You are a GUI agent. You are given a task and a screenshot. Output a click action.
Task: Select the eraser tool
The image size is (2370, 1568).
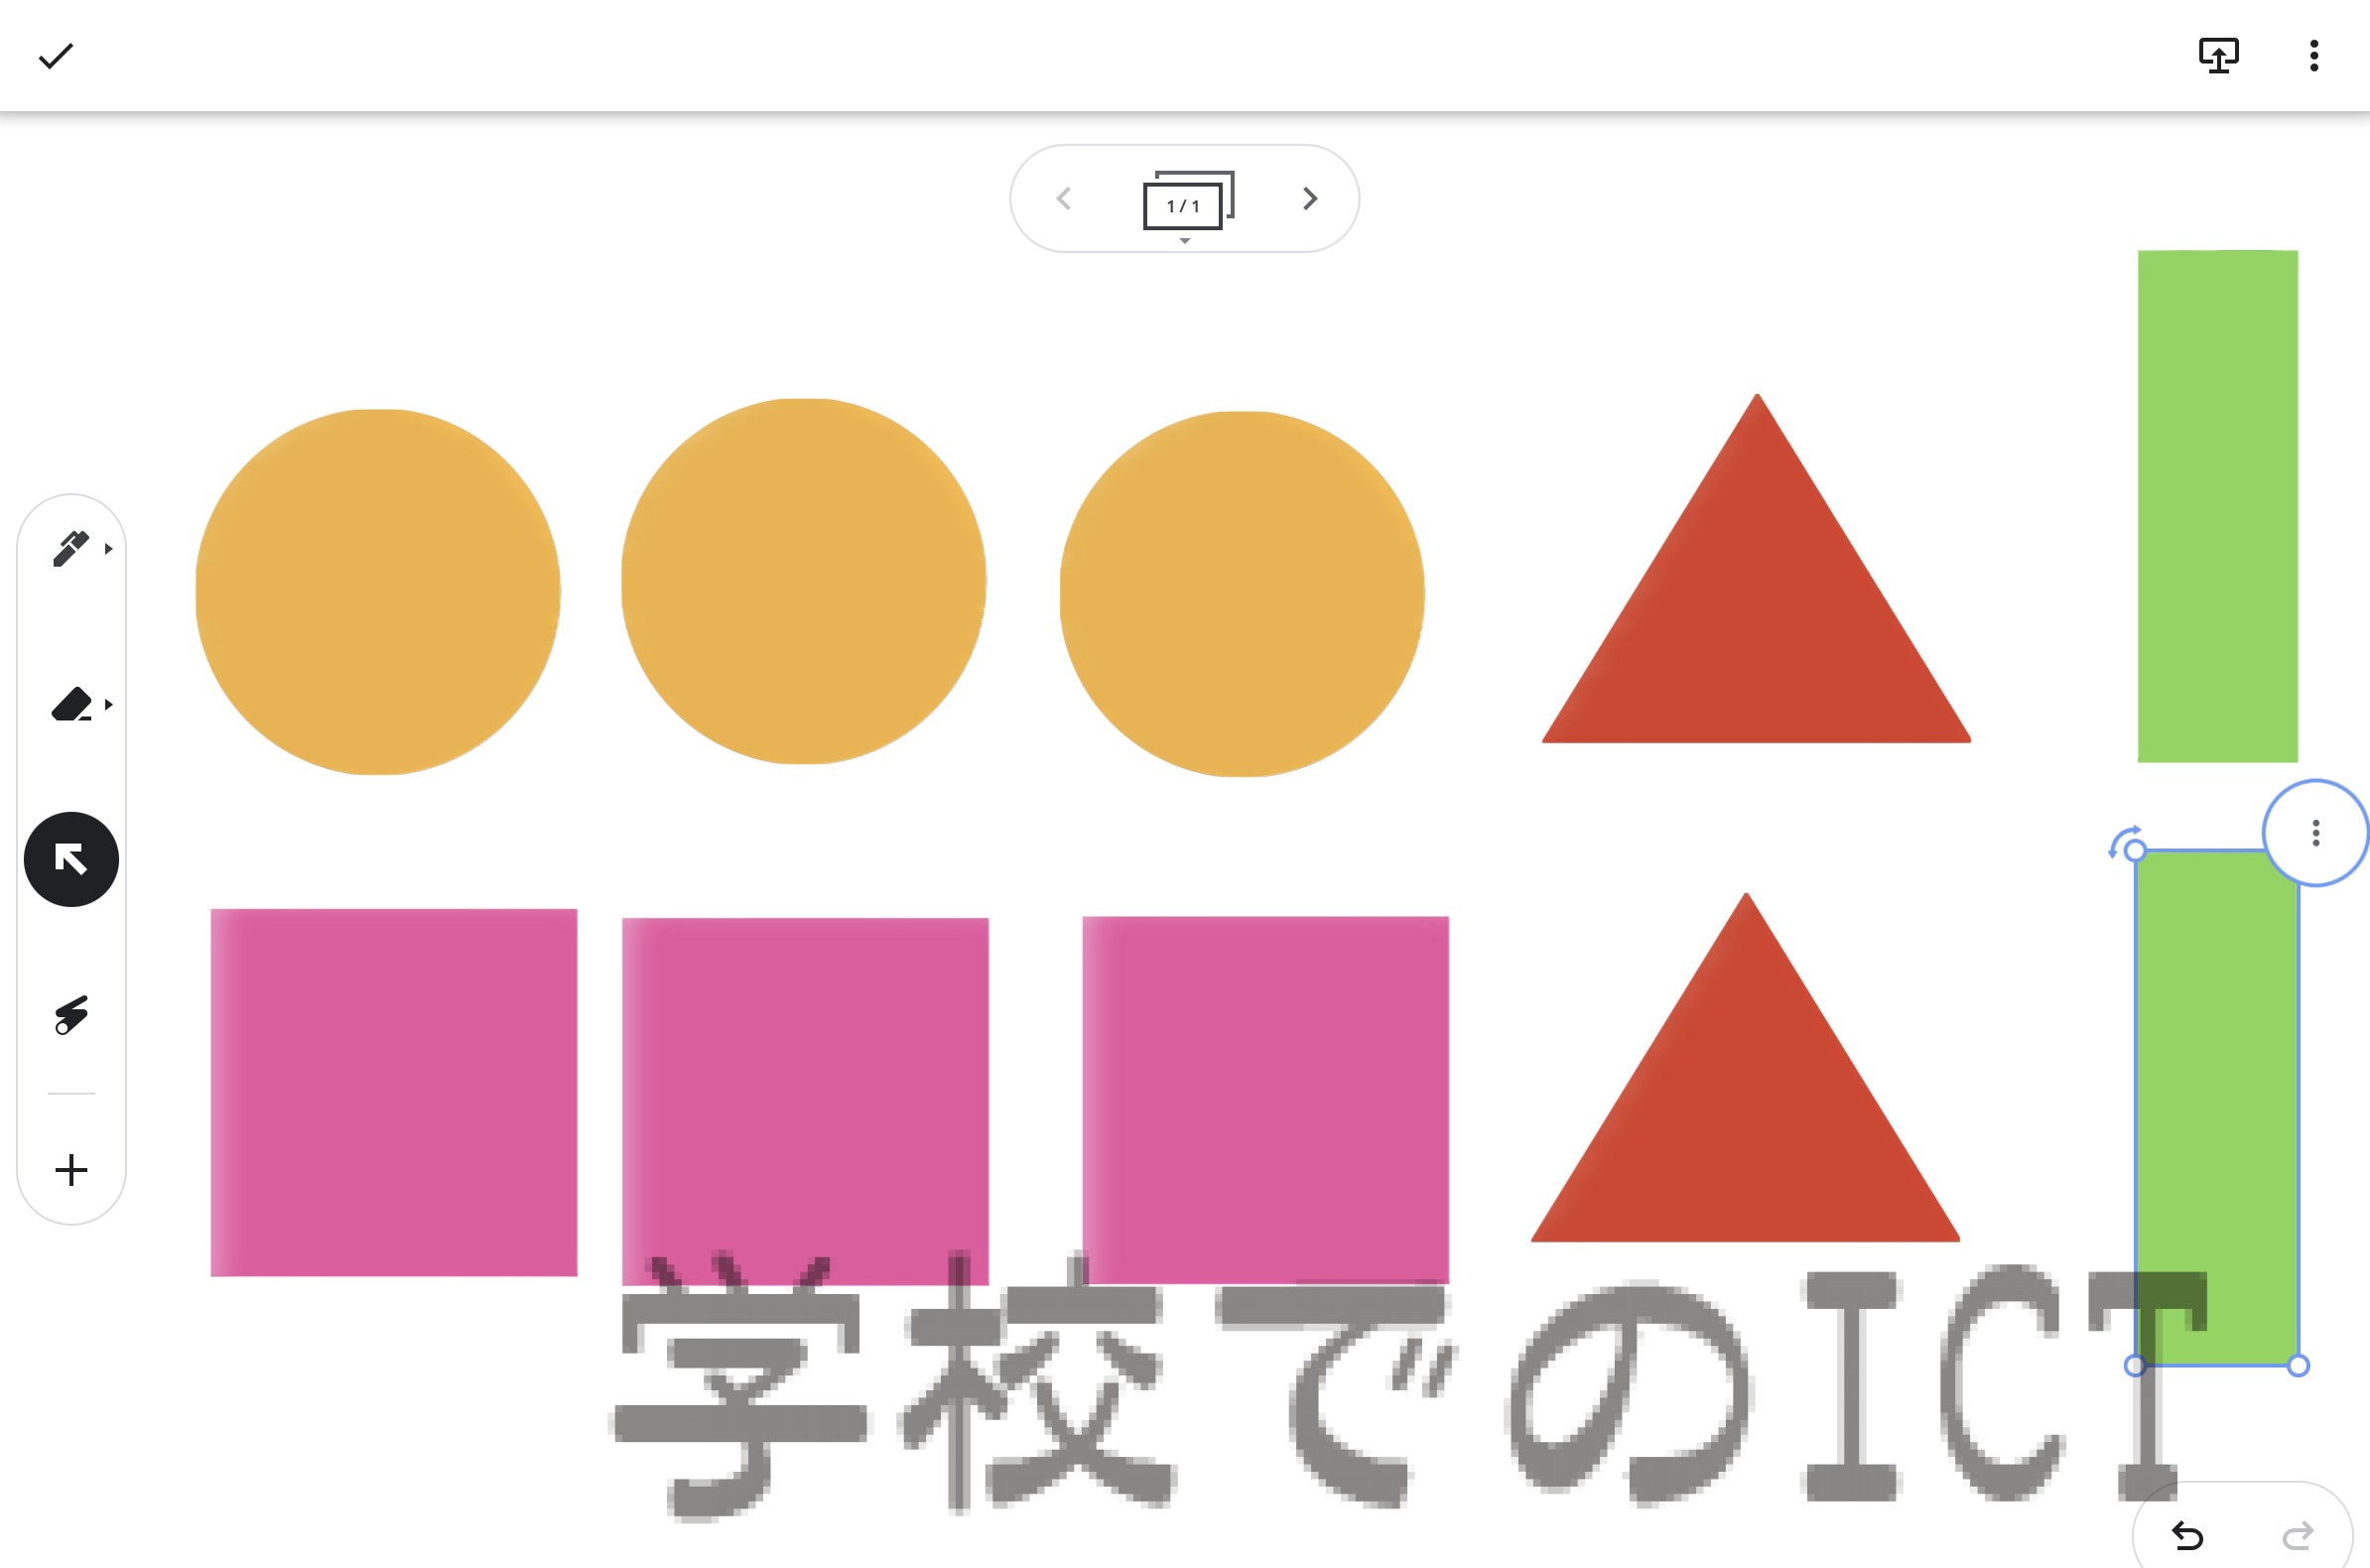pos(71,704)
